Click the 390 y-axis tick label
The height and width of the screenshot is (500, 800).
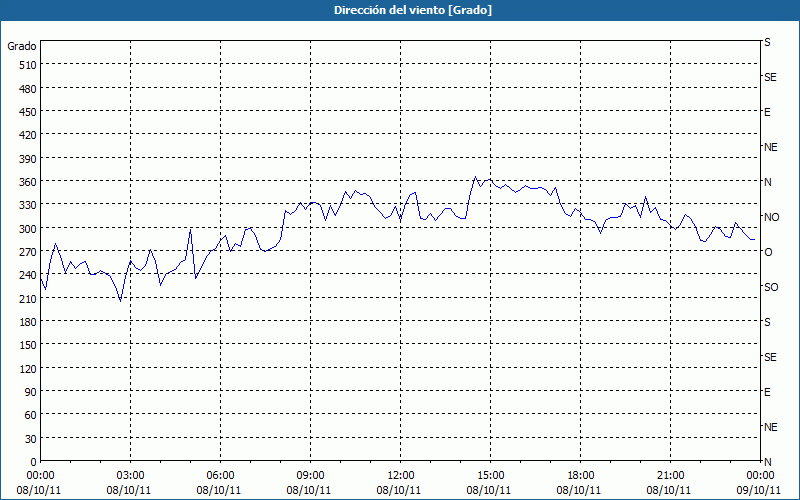pos(28,159)
